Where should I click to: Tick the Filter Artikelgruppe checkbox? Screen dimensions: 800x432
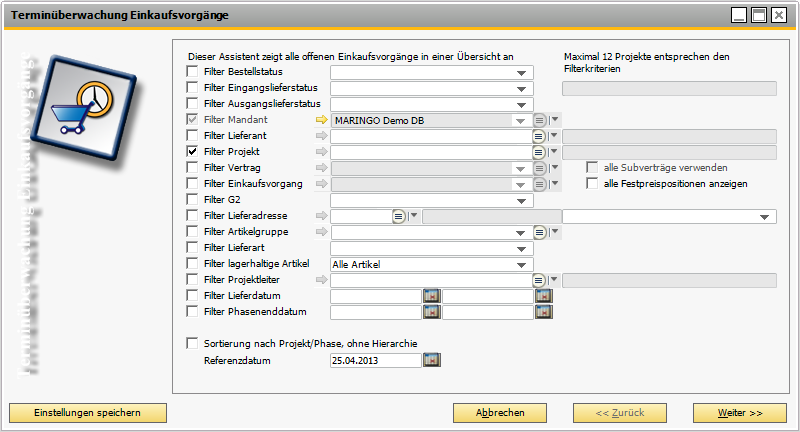pos(192,232)
